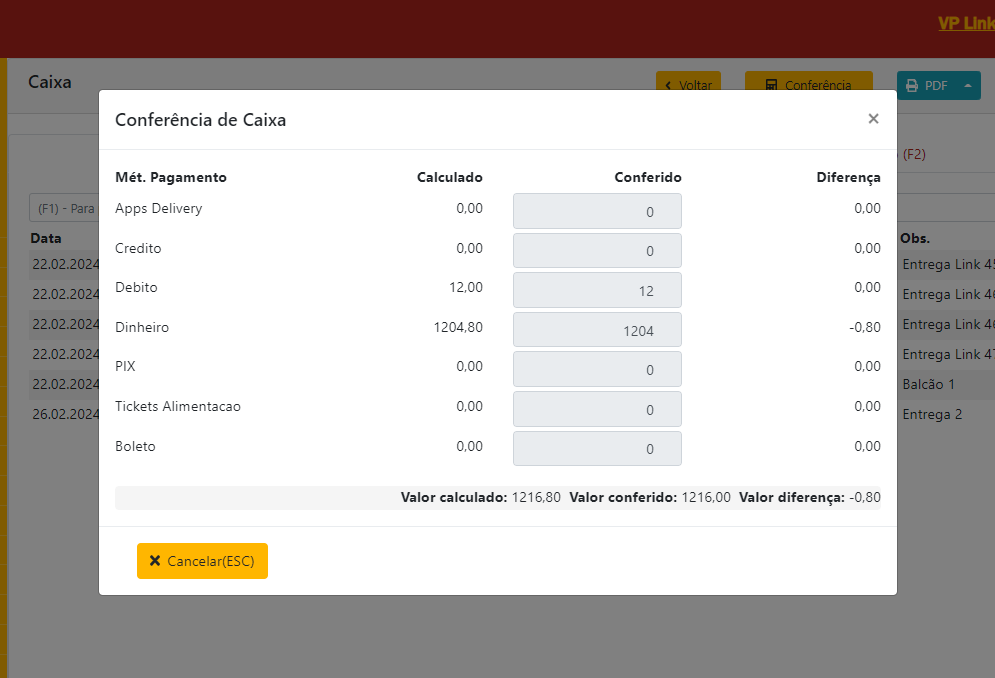Click the calculator icon on Conferência button

point(771,86)
